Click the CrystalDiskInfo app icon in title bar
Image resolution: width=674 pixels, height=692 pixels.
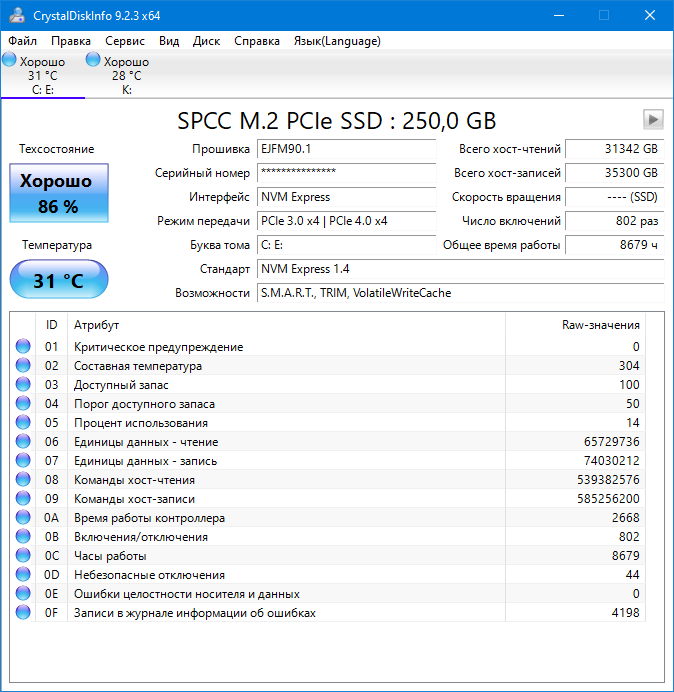[x=17, y=15]
